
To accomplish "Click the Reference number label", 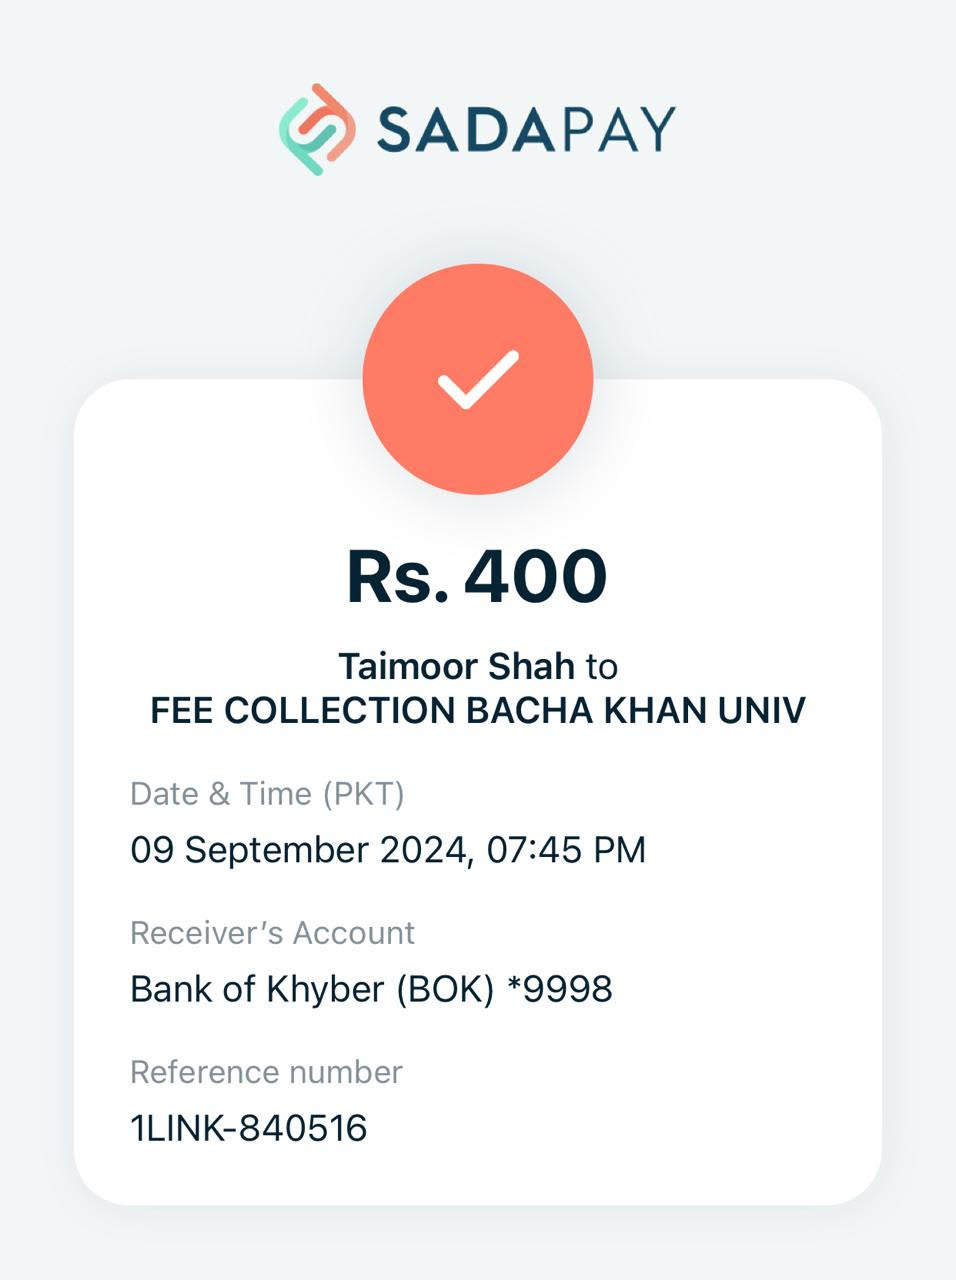I will pyautogui.click(x=266, y=1072).
